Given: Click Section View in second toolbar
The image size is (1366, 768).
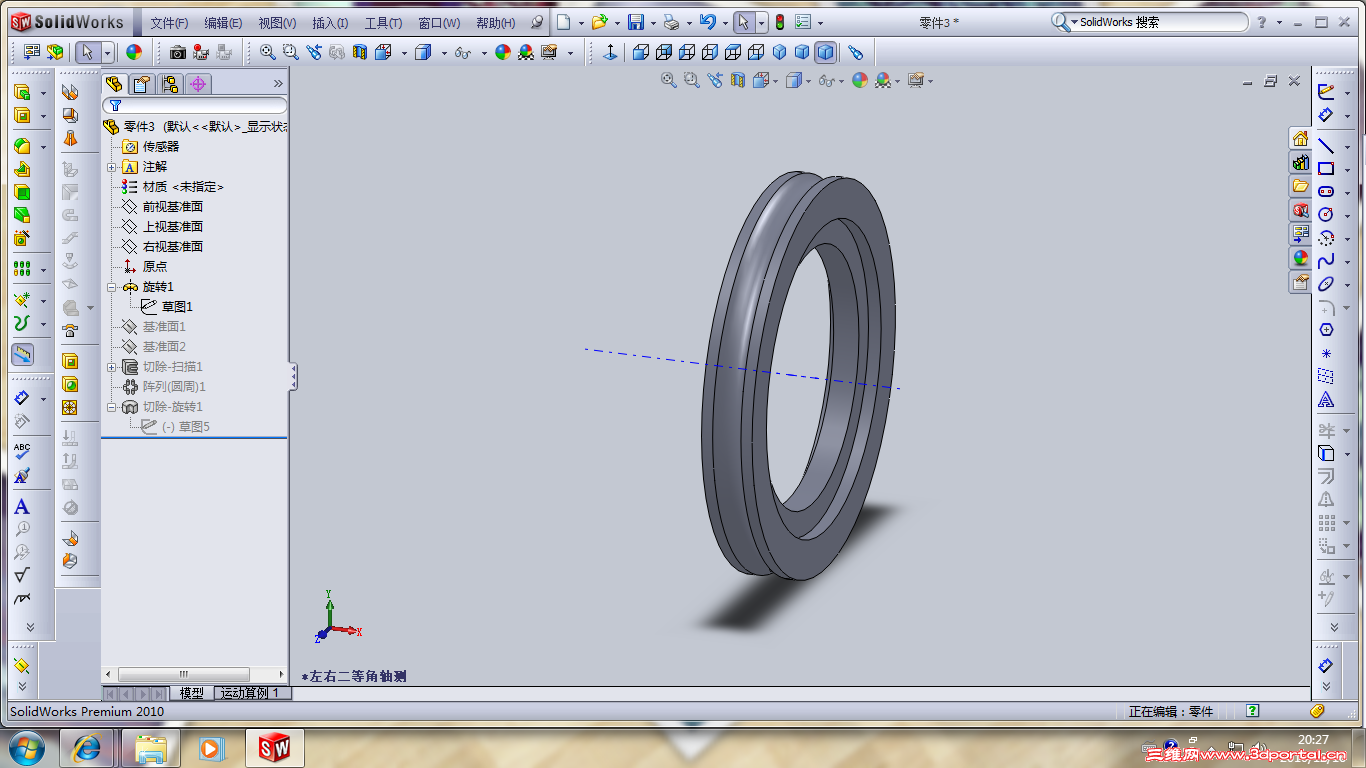Looking at the screenshot, I should click(359, 52).
